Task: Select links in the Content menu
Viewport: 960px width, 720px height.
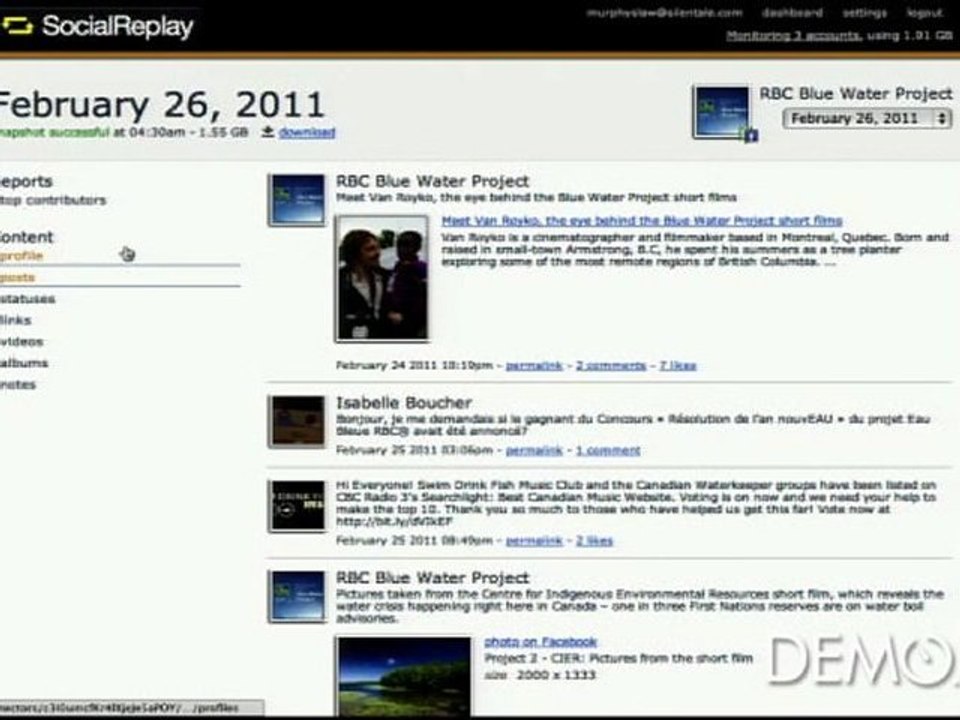Action: click(15, 320)
